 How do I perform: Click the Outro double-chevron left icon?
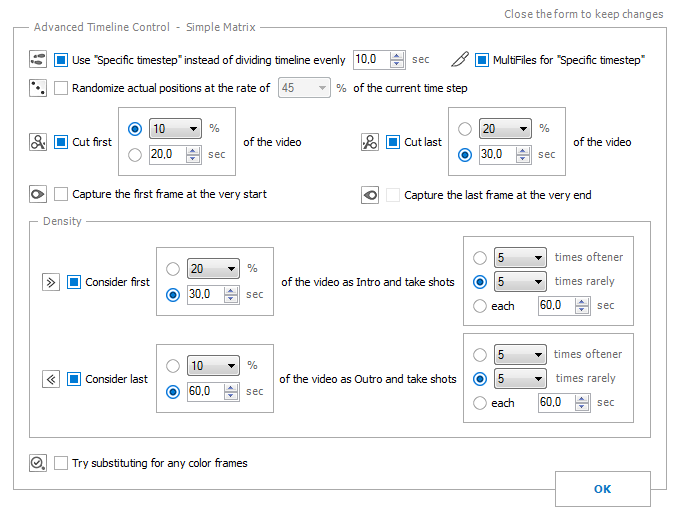(x=51, y=380)
